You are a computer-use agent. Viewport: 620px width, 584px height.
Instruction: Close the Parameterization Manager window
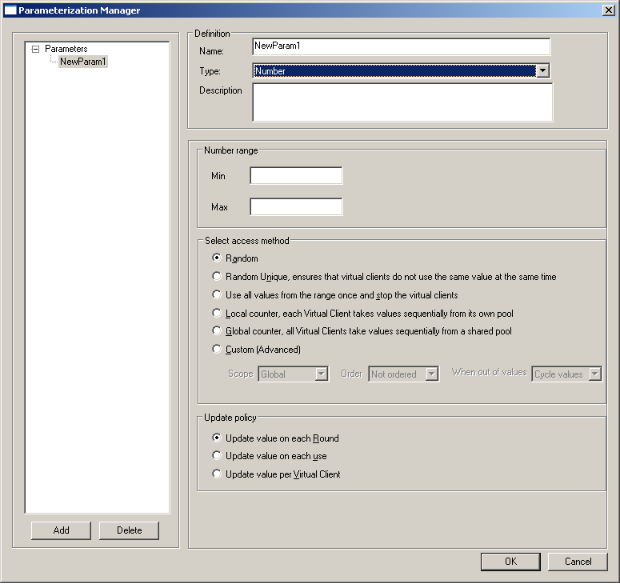click(608, 10)
